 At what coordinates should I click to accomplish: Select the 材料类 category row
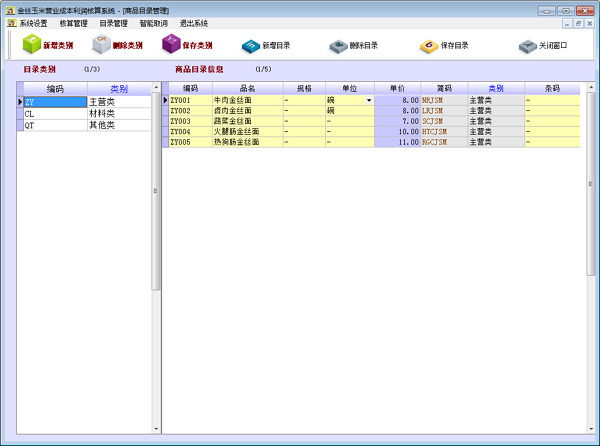[84, 114]
